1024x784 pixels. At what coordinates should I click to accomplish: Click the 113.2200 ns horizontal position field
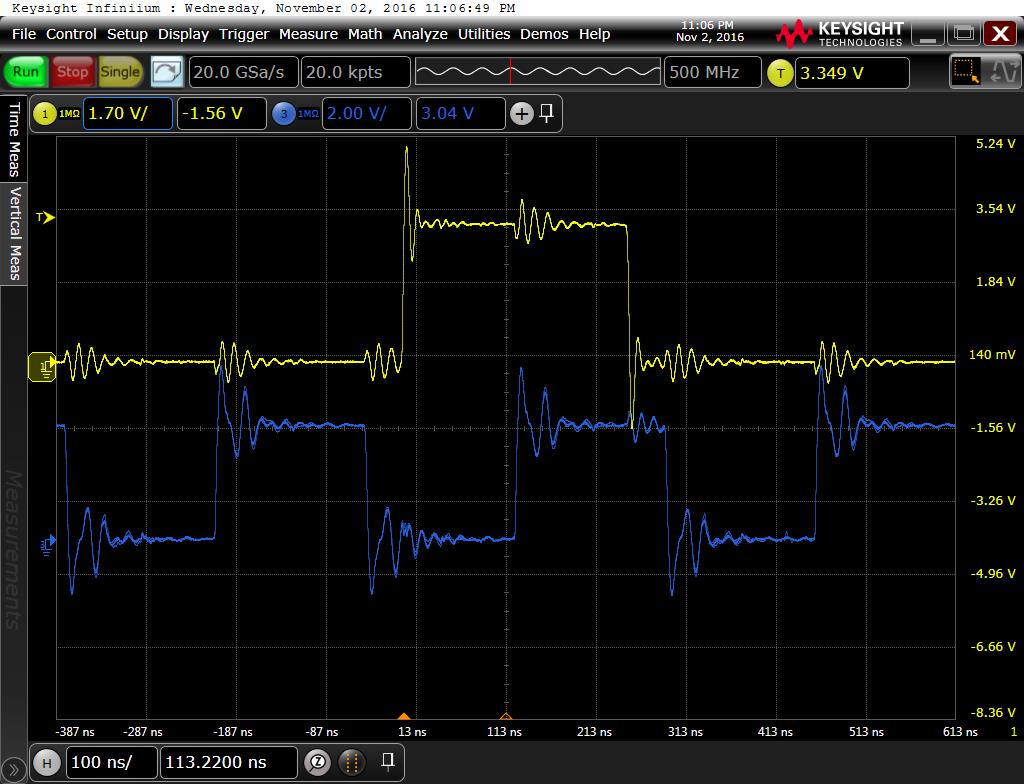tap(229, 762)
